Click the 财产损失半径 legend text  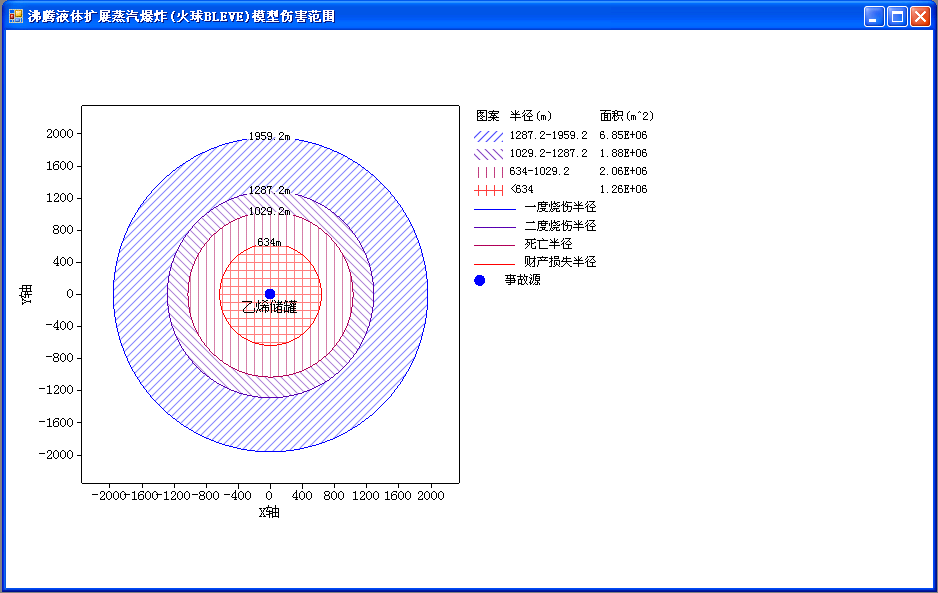[561, 261]
